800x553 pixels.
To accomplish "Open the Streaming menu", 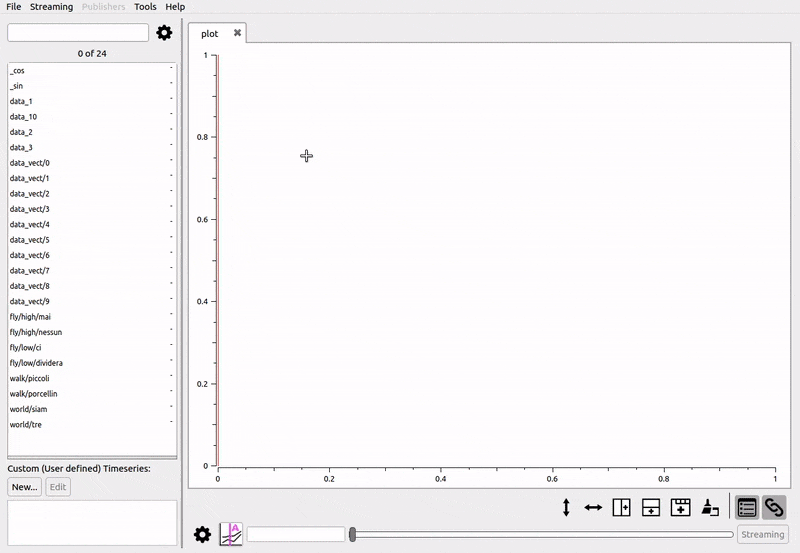I will click(51, 7).
